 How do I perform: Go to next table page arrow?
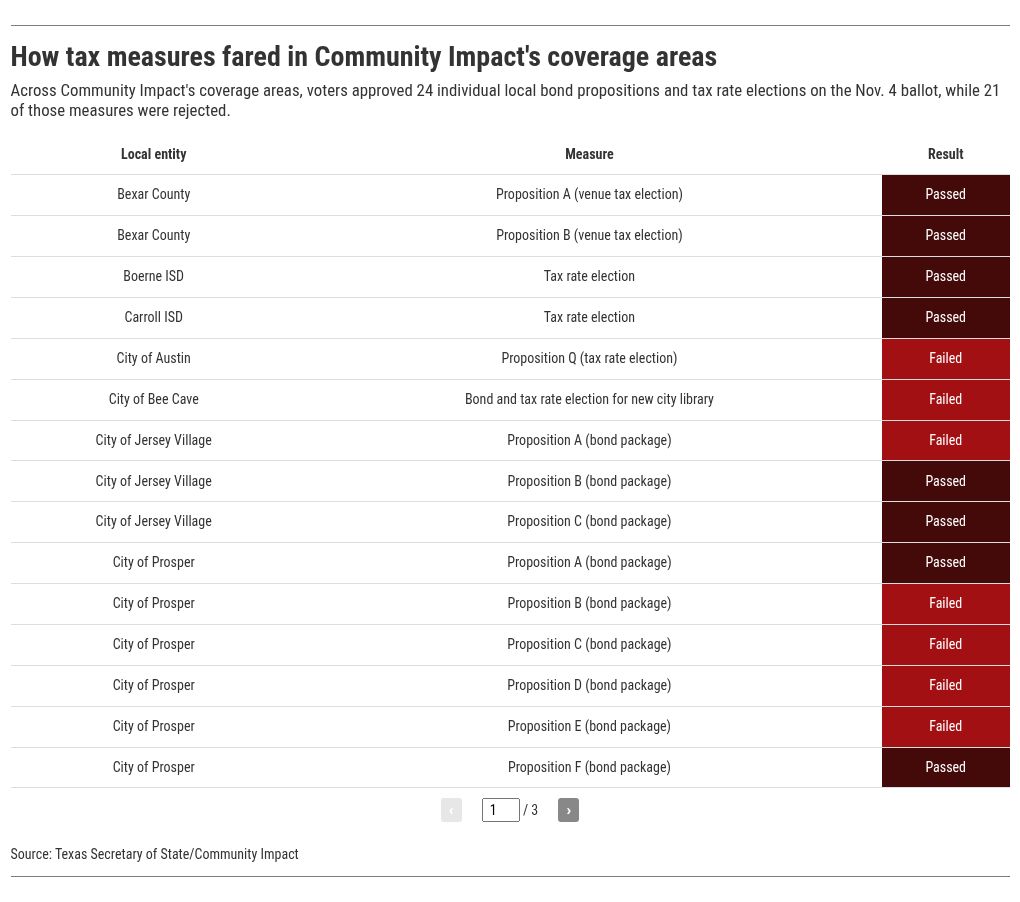(x=568, y=810)
